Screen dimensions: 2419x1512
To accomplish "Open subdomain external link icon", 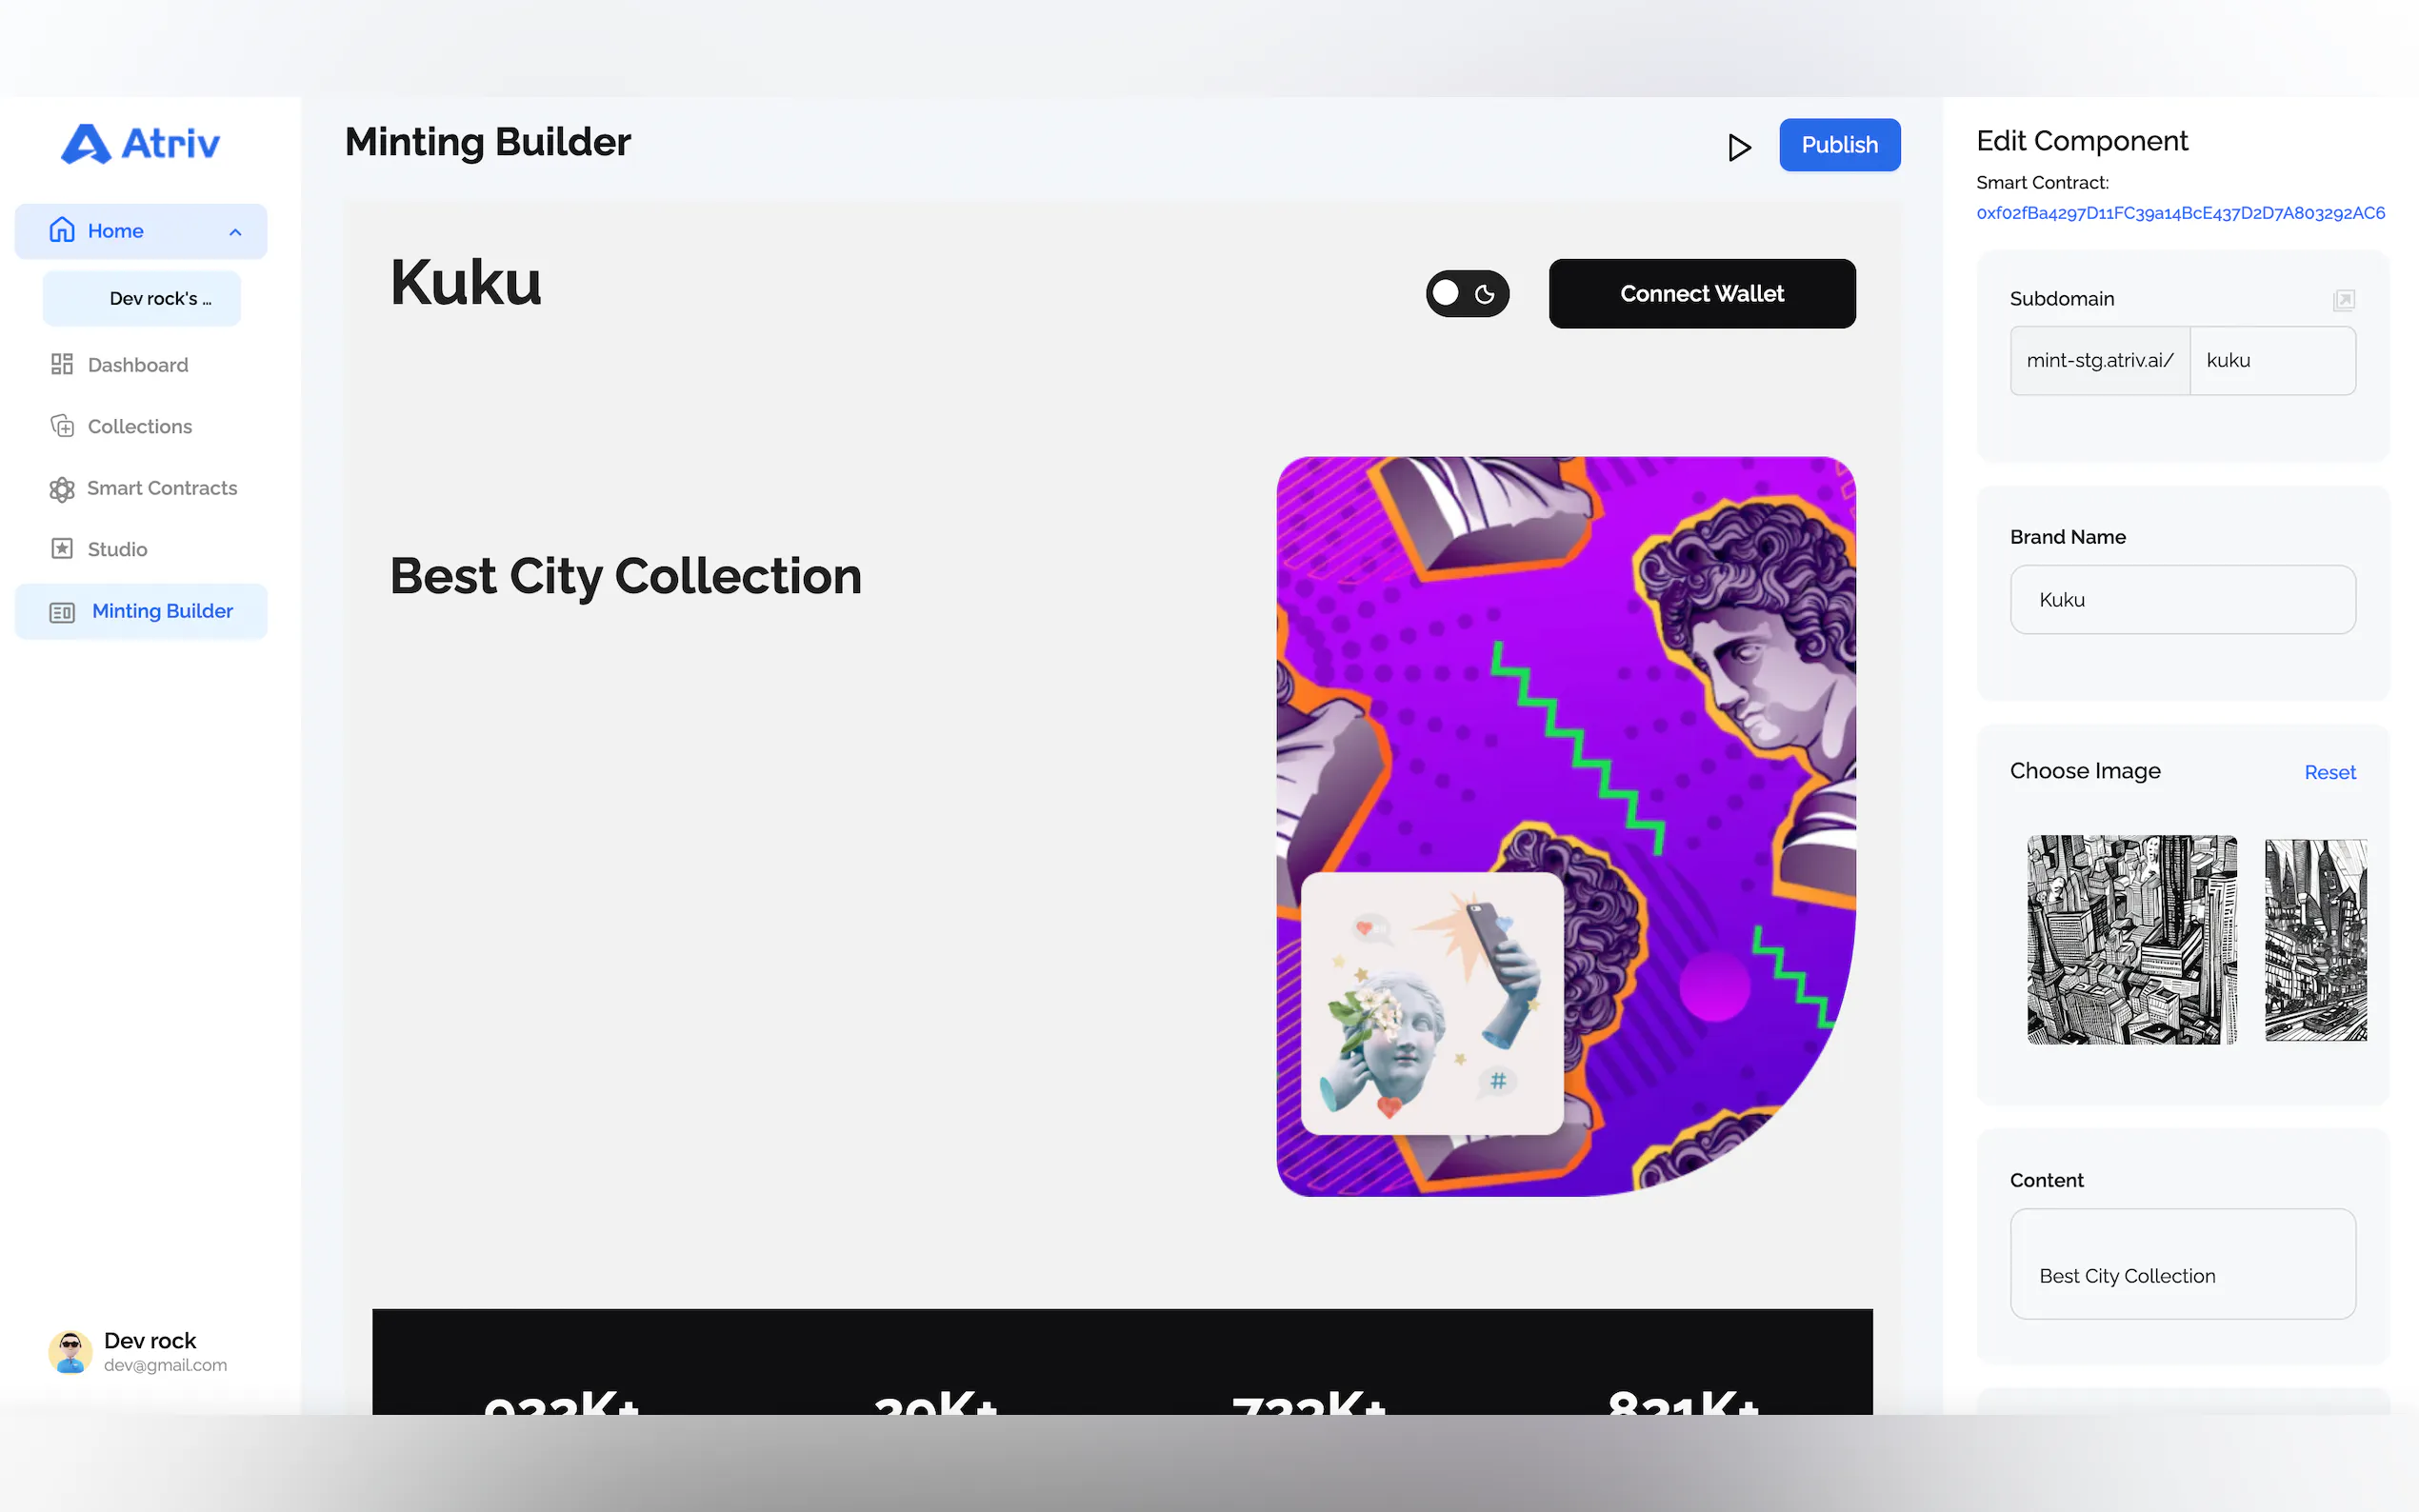I will (2343, 300).
